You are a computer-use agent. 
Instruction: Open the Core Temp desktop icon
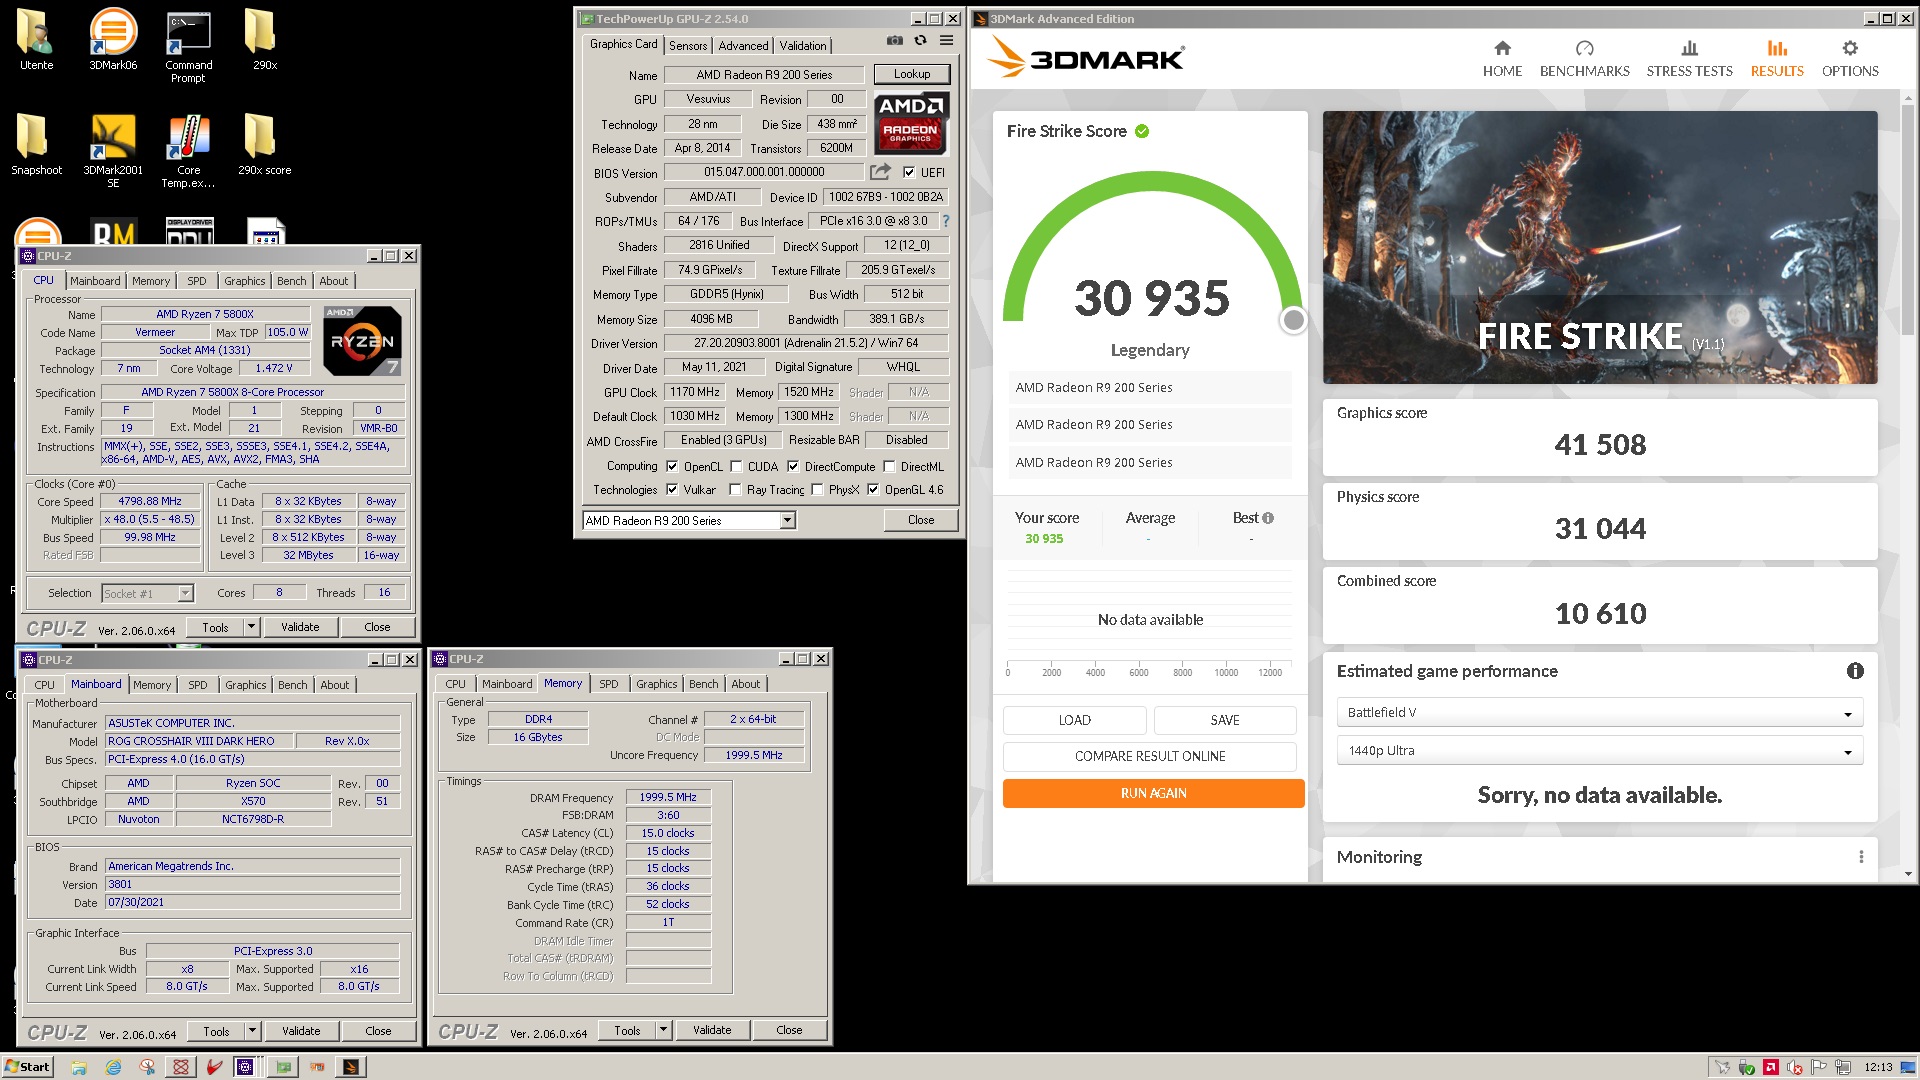click(188, 150)
